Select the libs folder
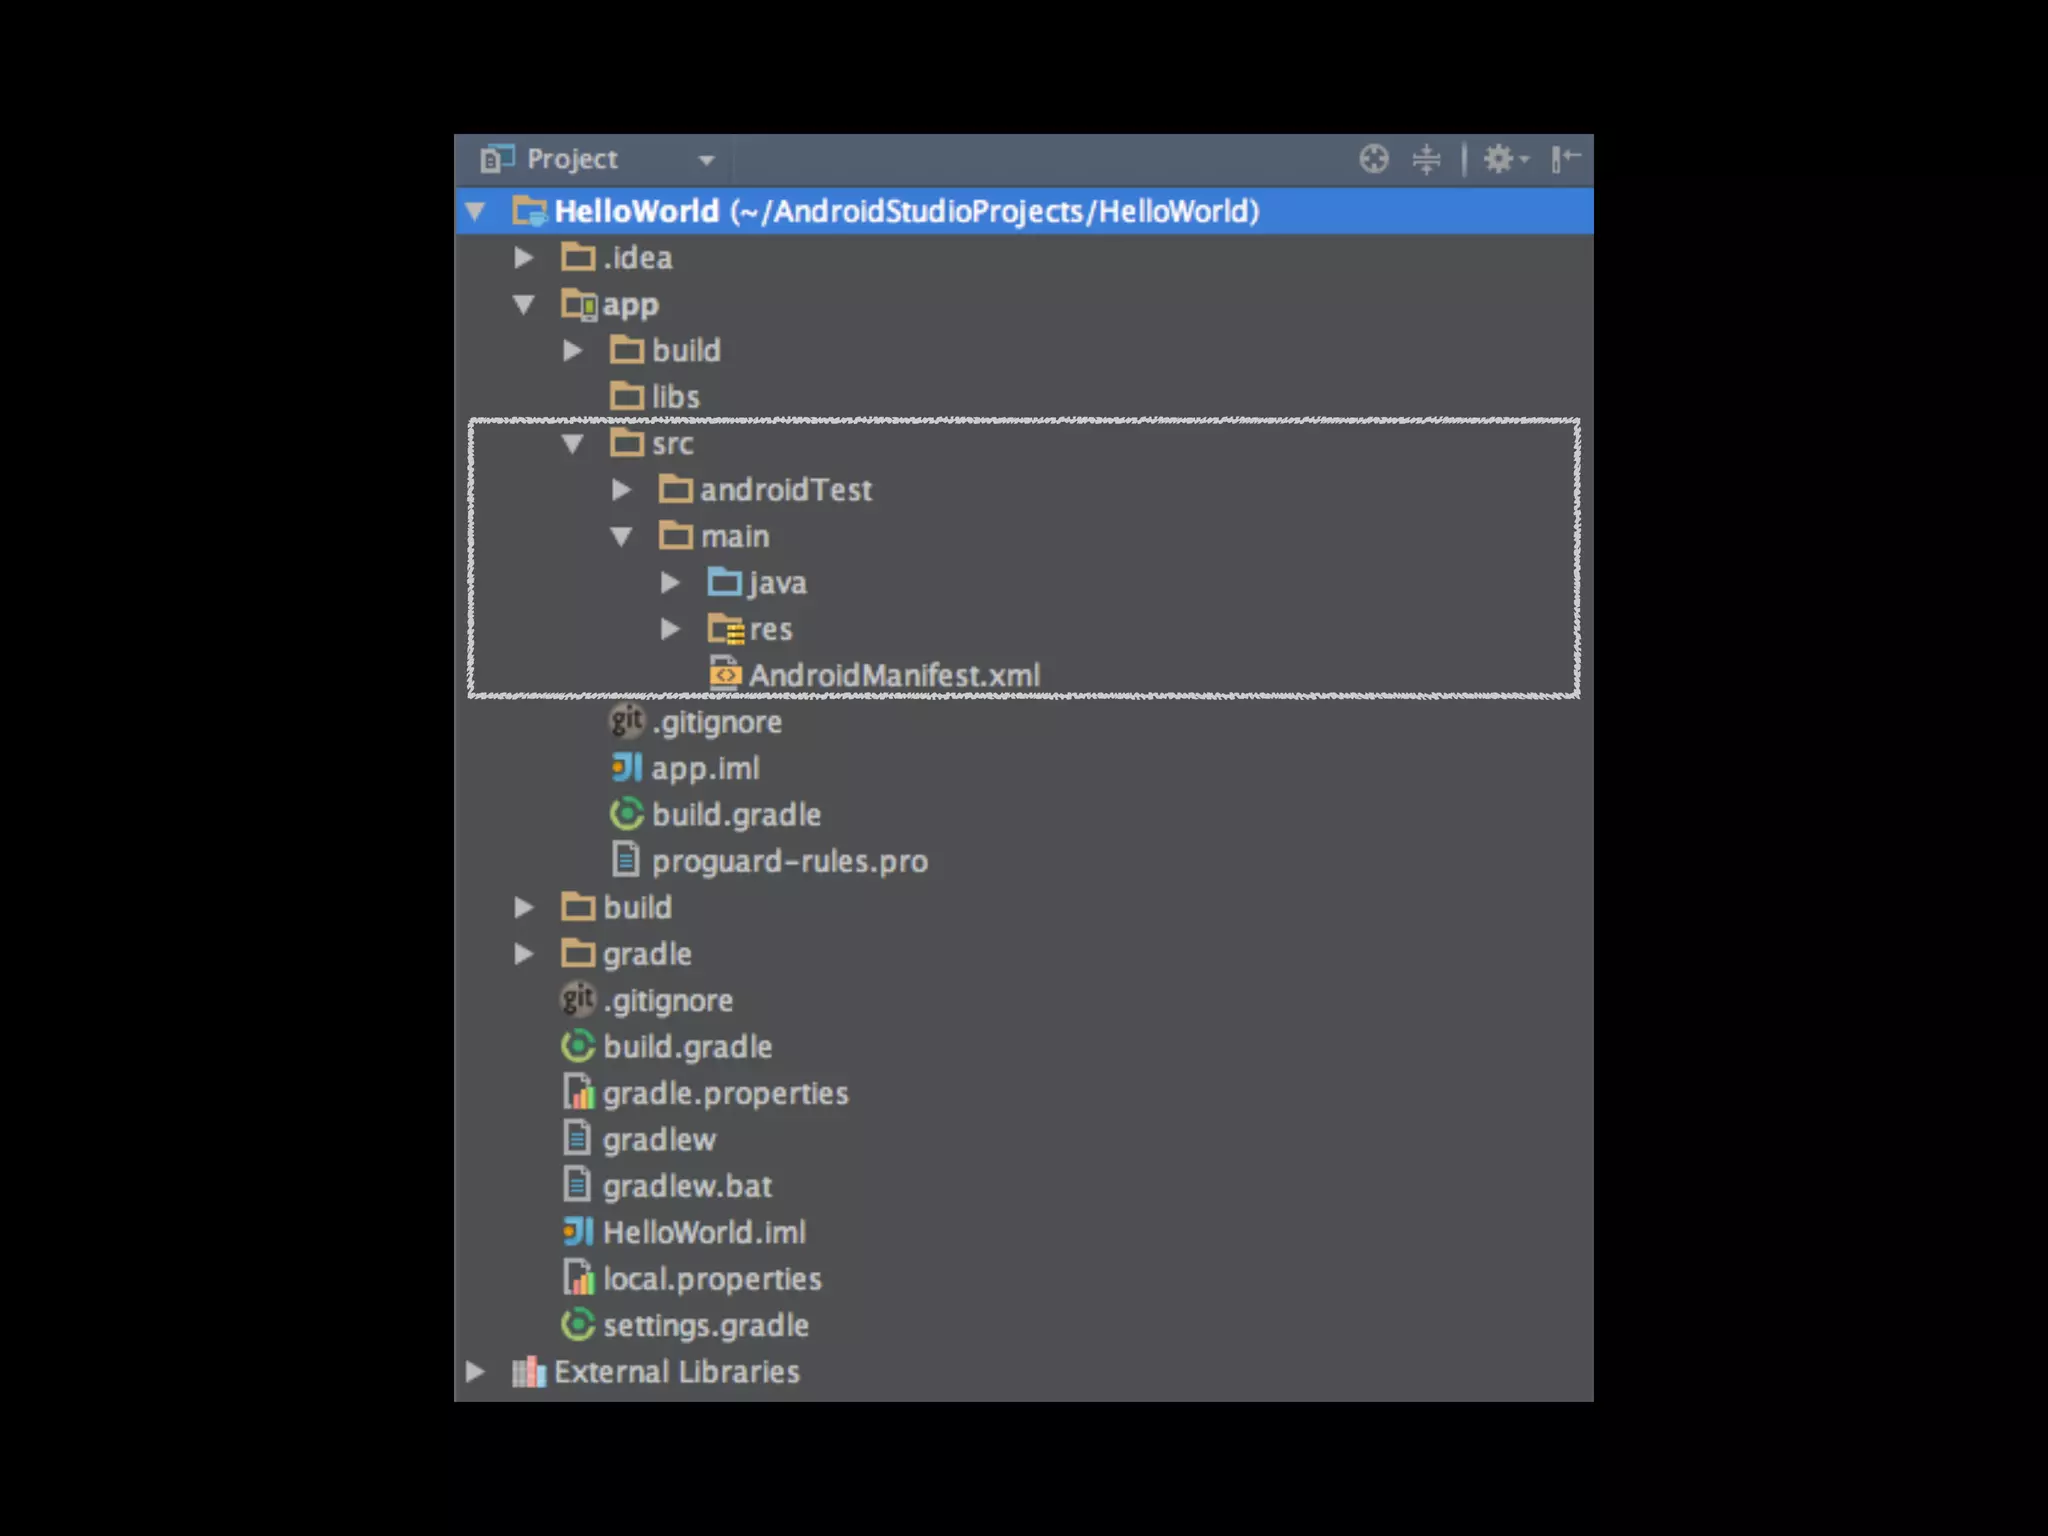 (x=675, y=397)
